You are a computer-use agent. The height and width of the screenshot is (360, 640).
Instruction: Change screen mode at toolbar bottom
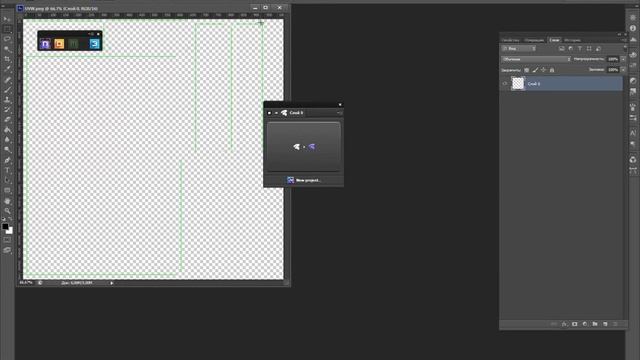7,250
